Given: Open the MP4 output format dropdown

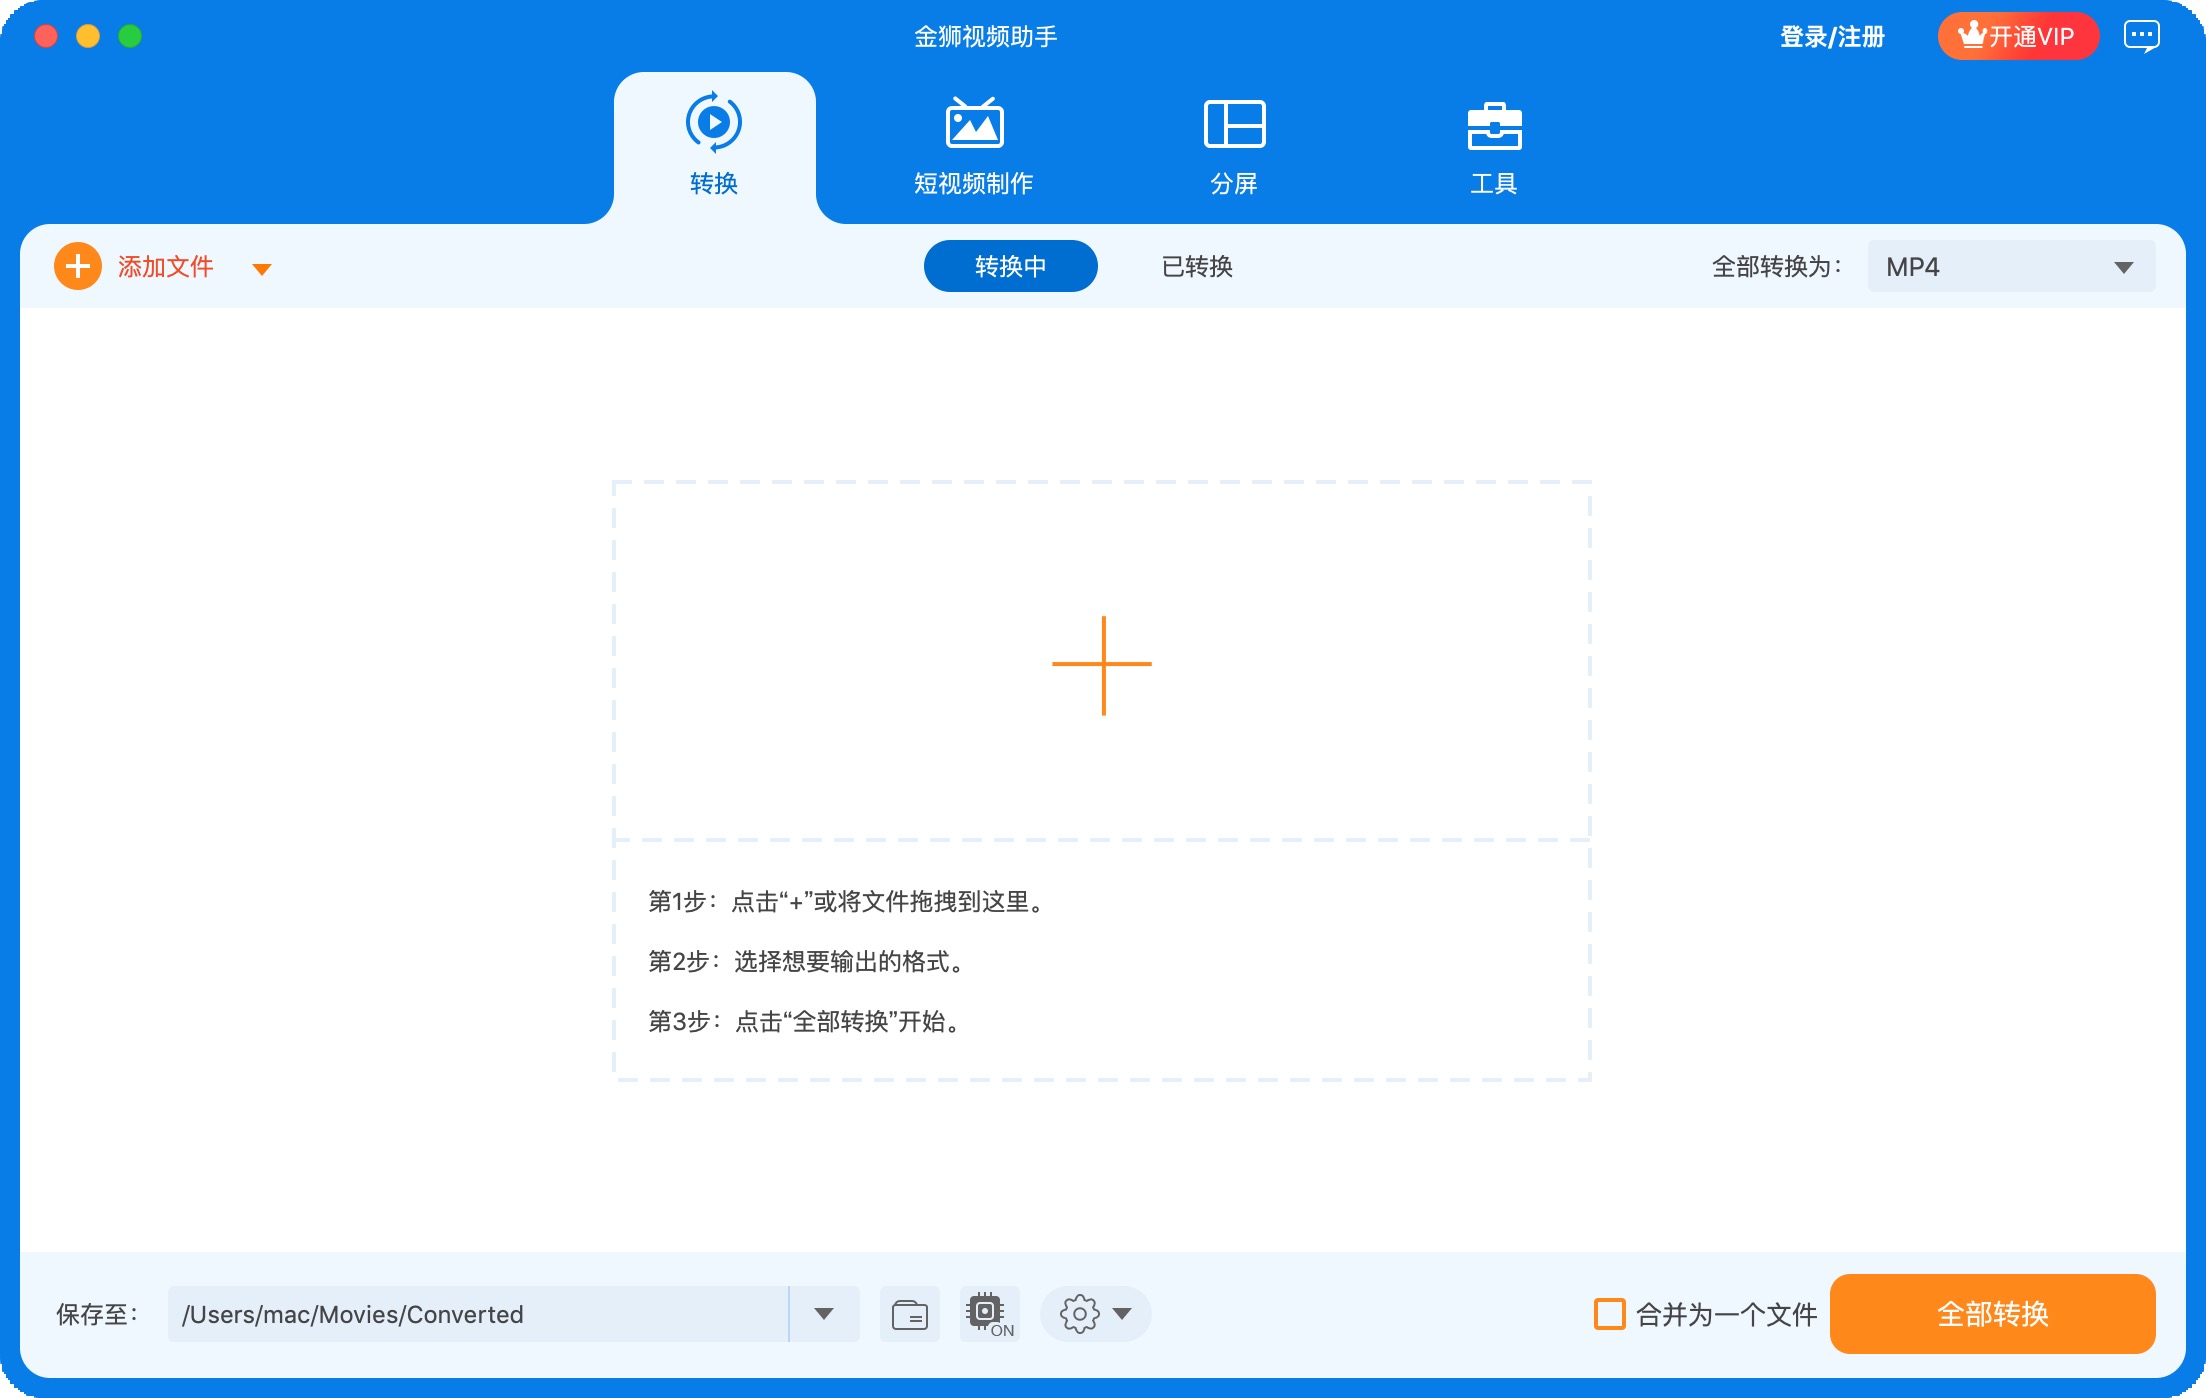Looking at the screenshot, I should tap(2011, 266).
